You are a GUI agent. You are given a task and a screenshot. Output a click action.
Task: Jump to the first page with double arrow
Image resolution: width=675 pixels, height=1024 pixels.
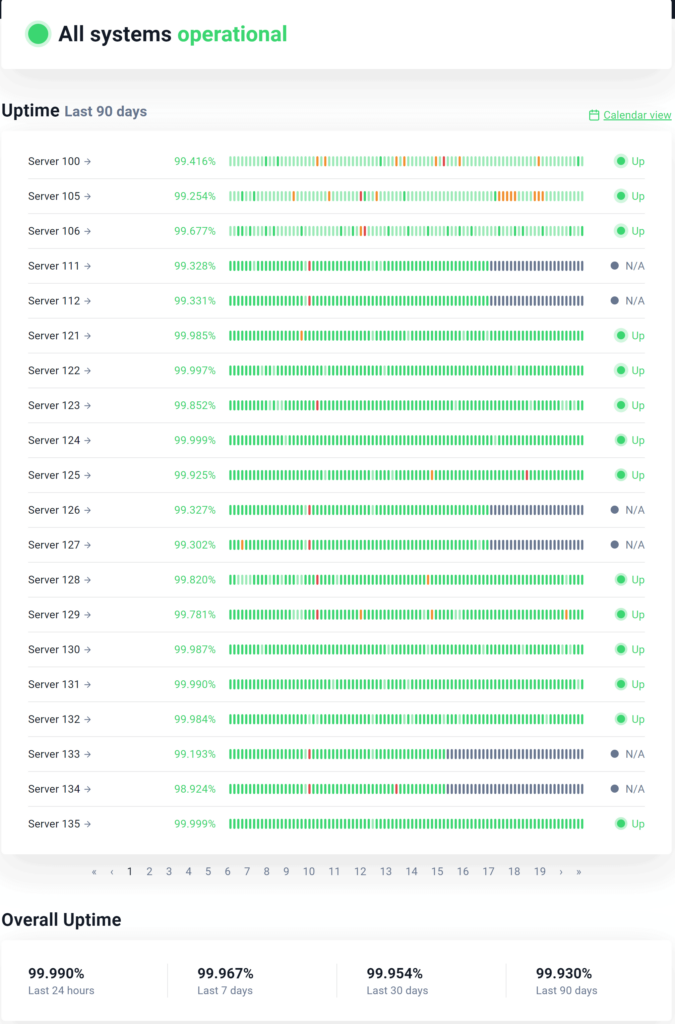(94, 872)
